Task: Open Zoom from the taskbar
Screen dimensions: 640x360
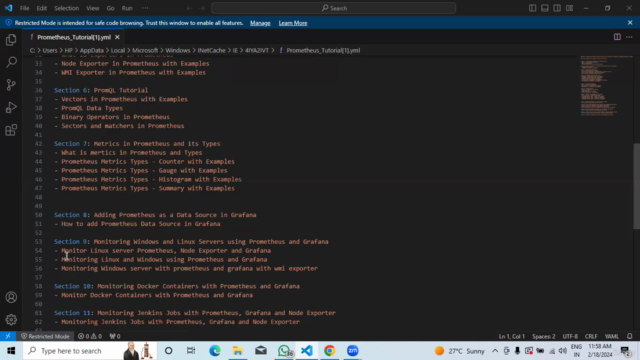Action: click(x=353, y=351)
